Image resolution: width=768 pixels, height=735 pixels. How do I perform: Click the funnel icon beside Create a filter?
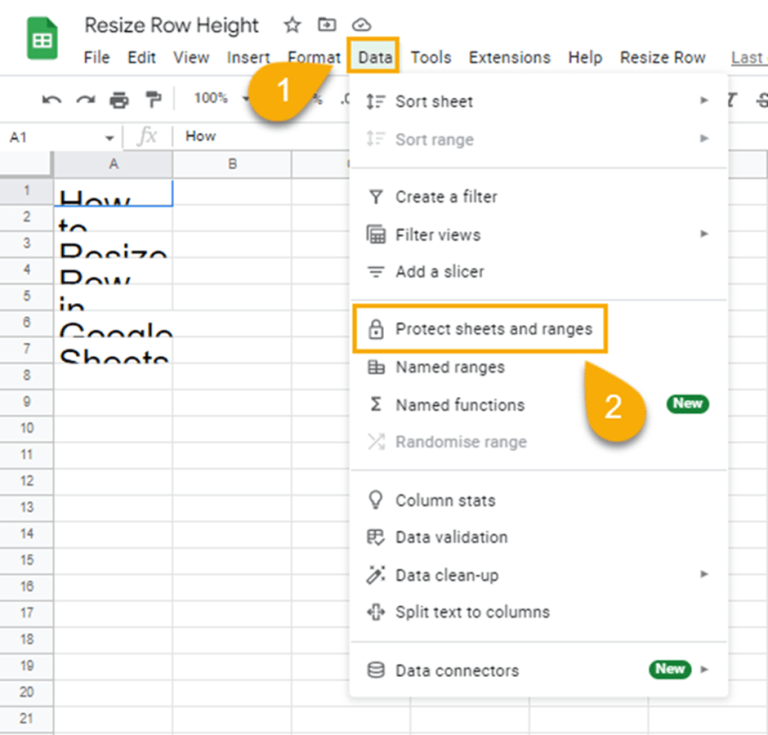pos(376,197)
